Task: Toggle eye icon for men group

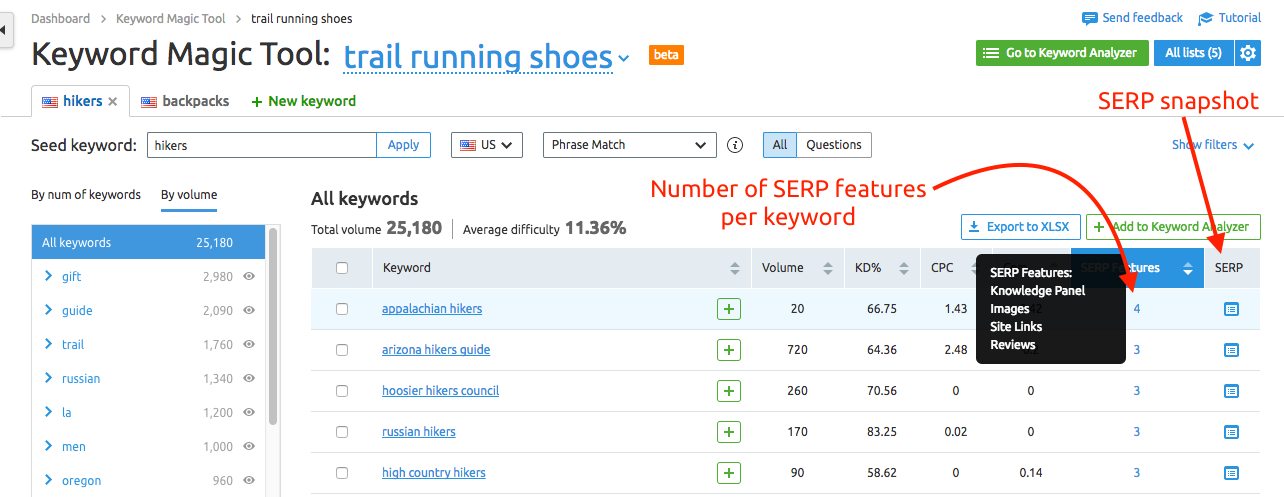Action: pyautogui.click(x=249, y=447)
